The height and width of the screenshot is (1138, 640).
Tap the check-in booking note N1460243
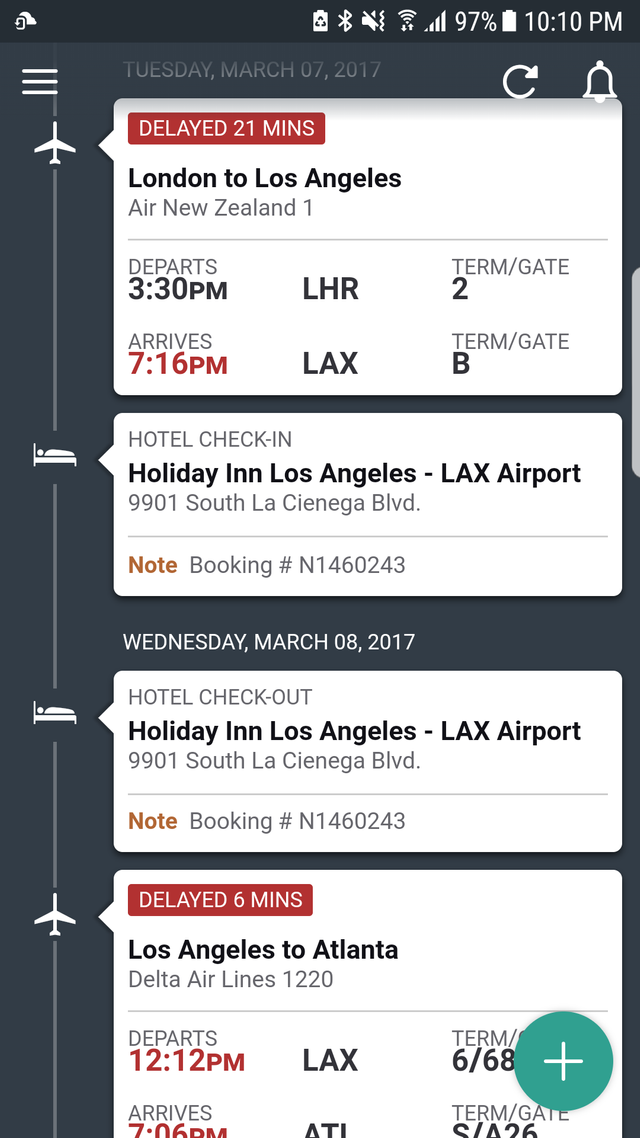coord(298,565)
